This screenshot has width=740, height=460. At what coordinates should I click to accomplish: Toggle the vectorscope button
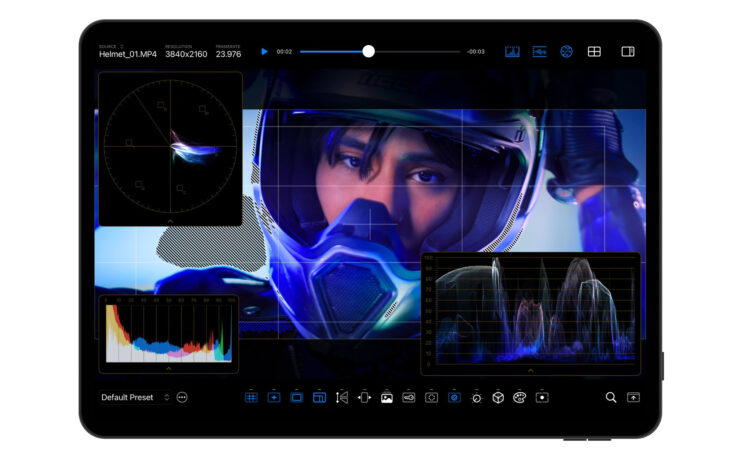[566, 51]
